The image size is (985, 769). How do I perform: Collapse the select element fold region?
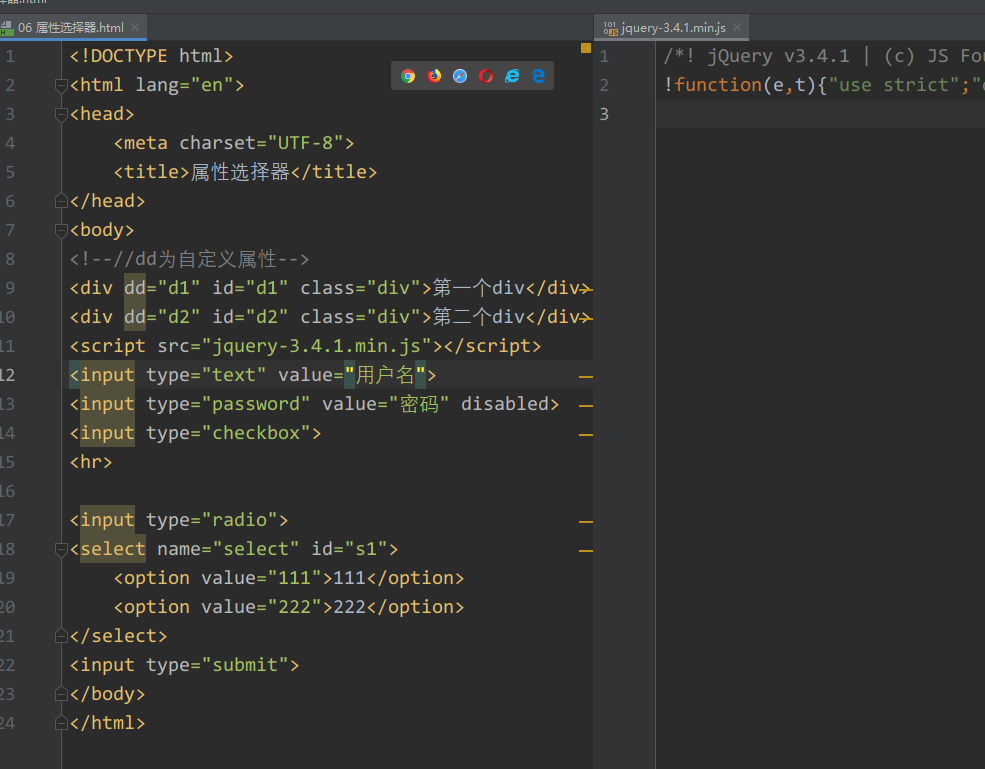pos(60,548)
